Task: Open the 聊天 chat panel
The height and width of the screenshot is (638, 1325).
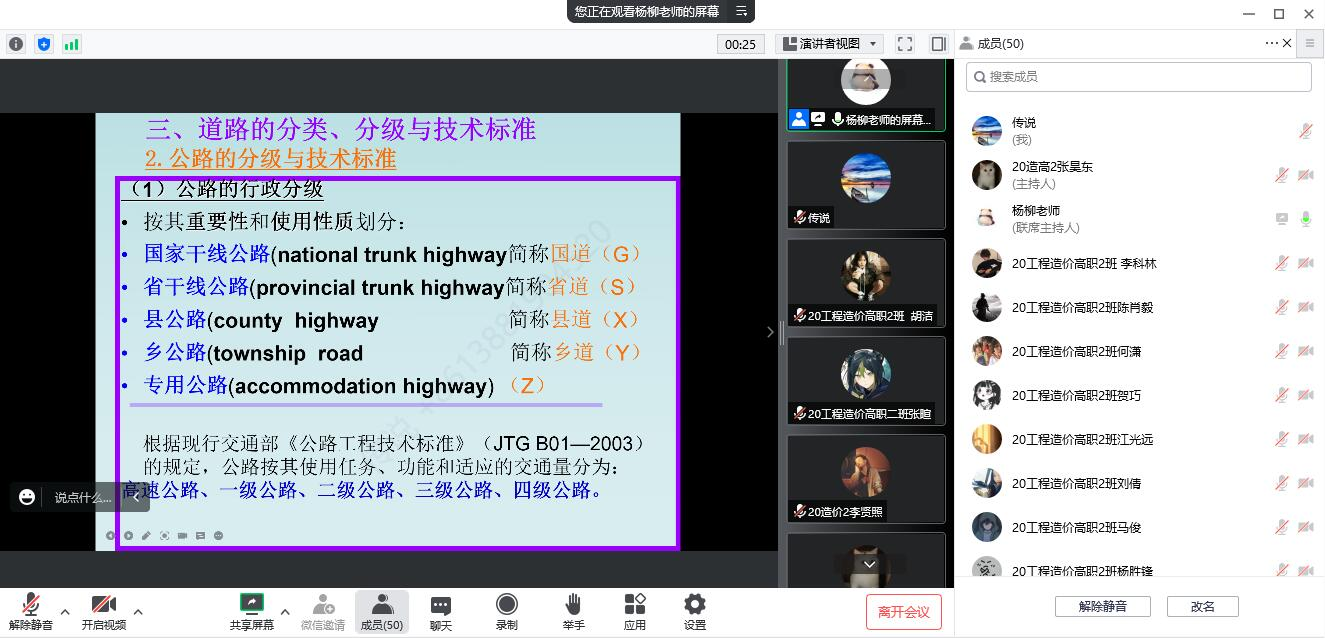Action: (x=441, y=611)
